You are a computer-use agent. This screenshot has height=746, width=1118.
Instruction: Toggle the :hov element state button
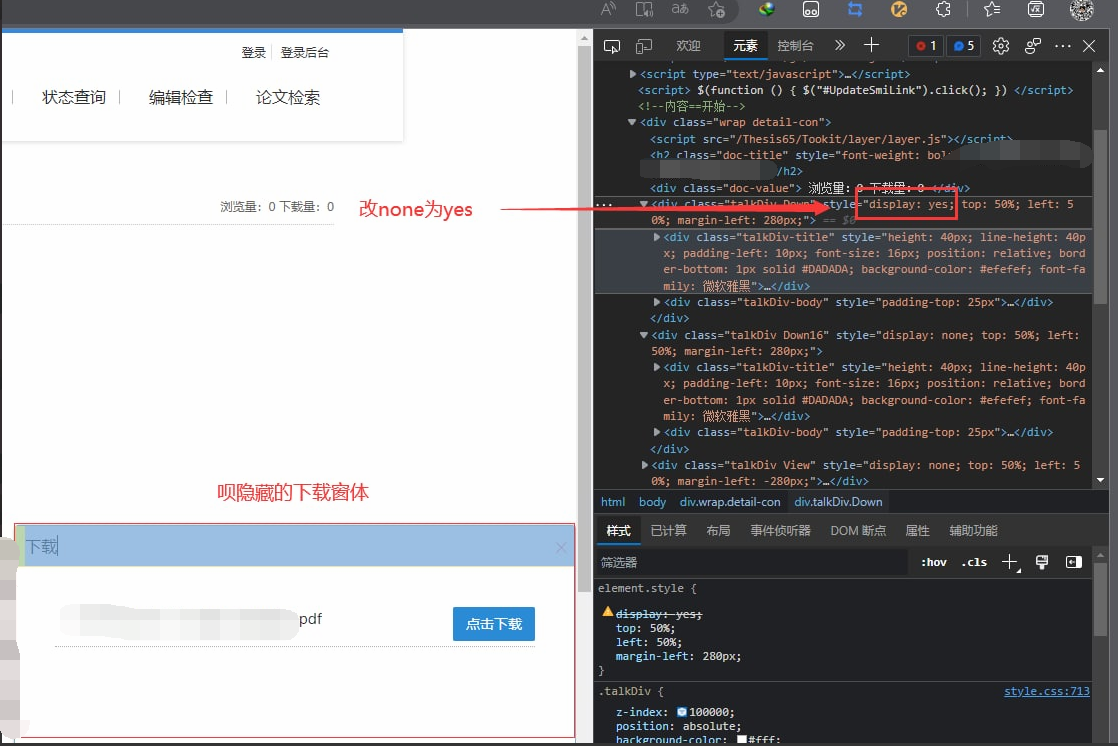click(x=933, y=563)
